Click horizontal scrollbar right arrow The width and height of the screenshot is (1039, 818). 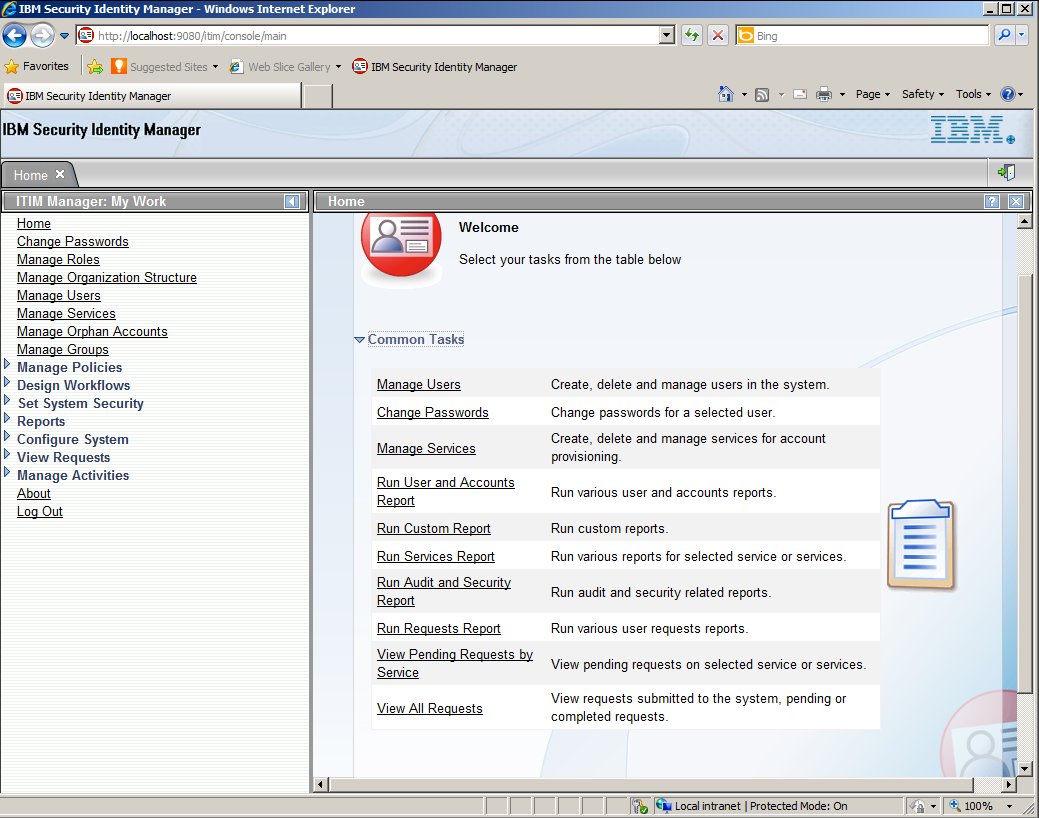1009,785
